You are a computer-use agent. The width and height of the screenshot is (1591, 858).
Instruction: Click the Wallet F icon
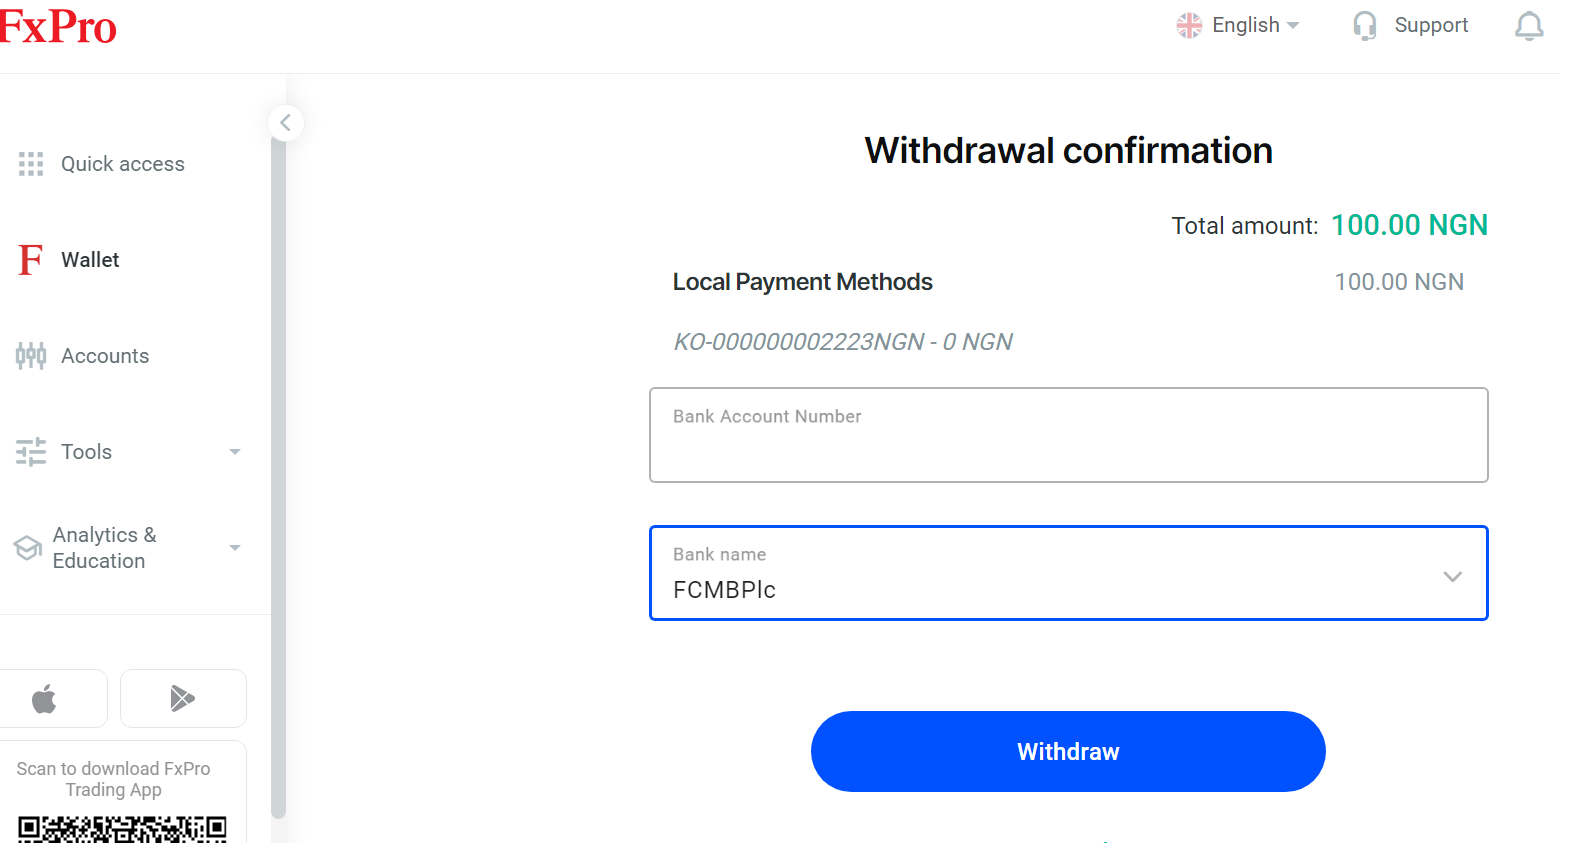pyautogui.click(x=31, y=260)
